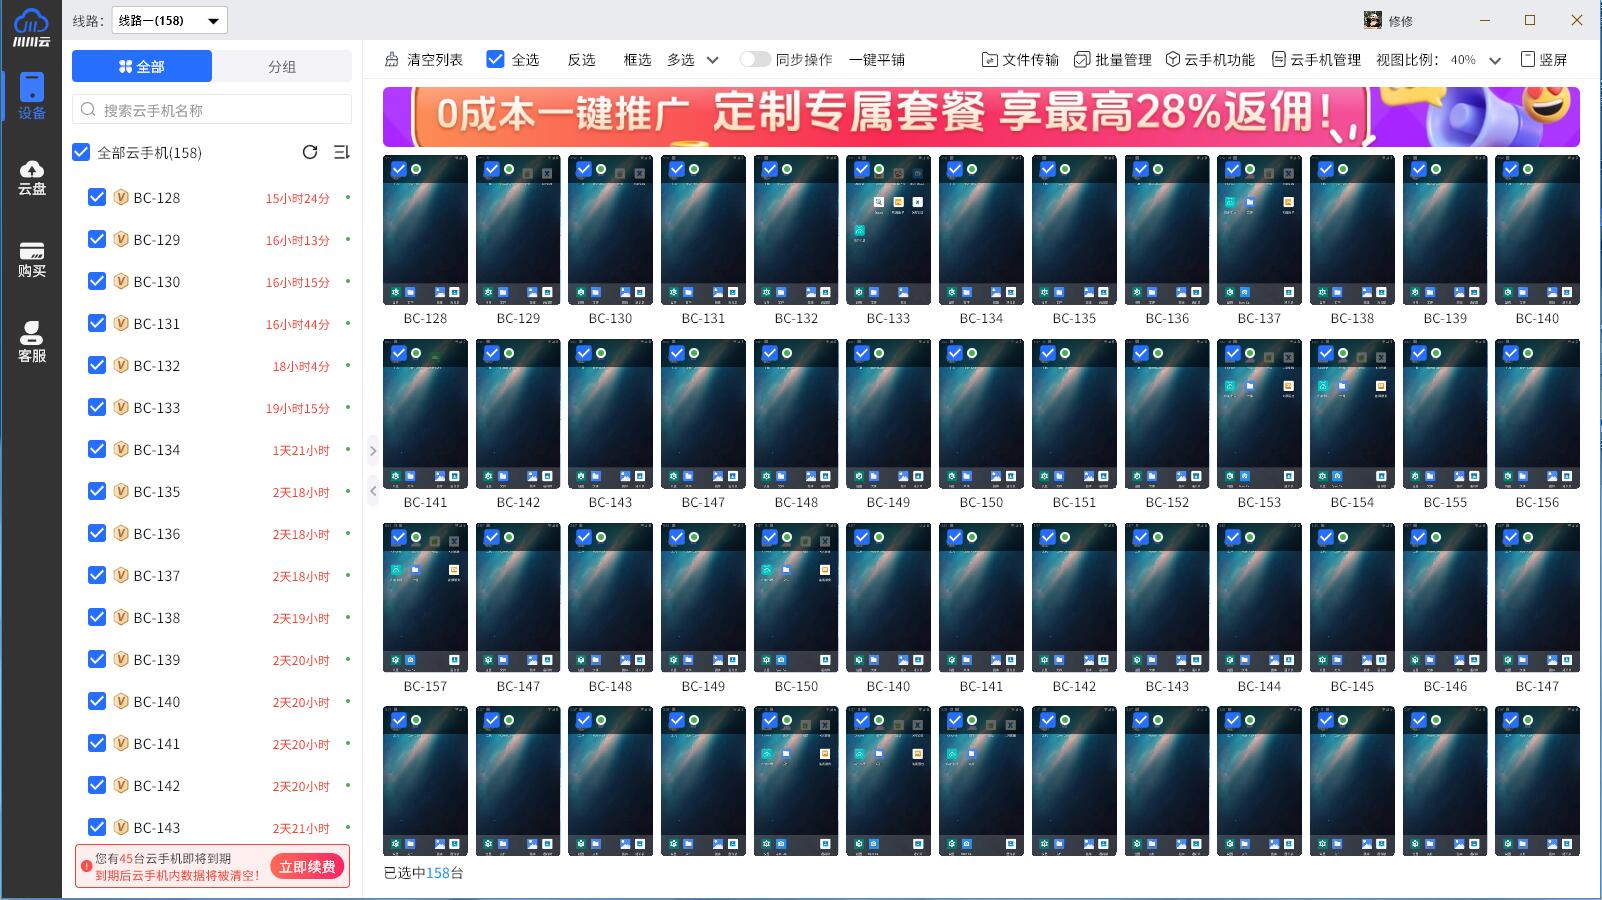
Task: Refresh the 全部云手机 device list
Action: [310, 152]
